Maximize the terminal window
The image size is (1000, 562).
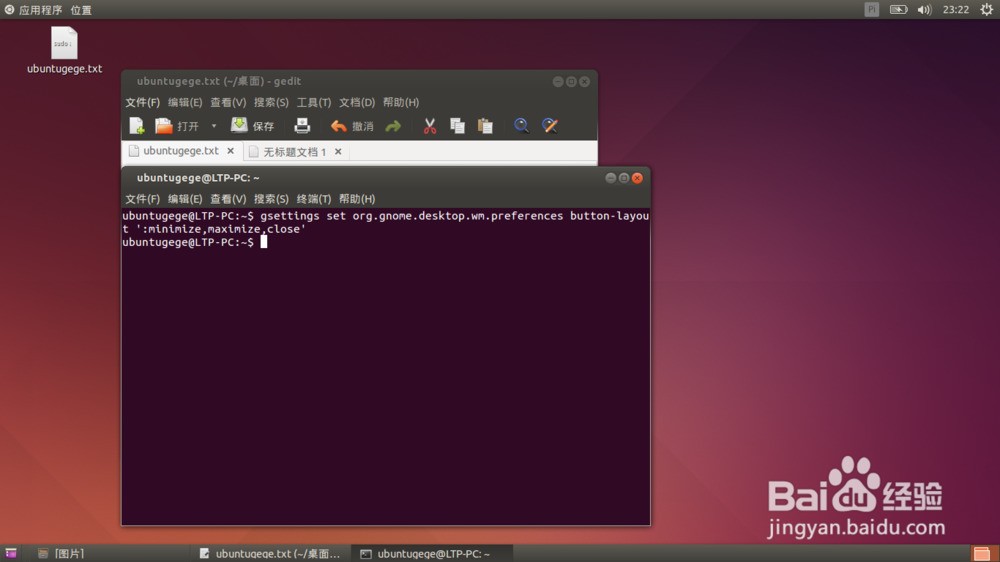coord(624,178)
